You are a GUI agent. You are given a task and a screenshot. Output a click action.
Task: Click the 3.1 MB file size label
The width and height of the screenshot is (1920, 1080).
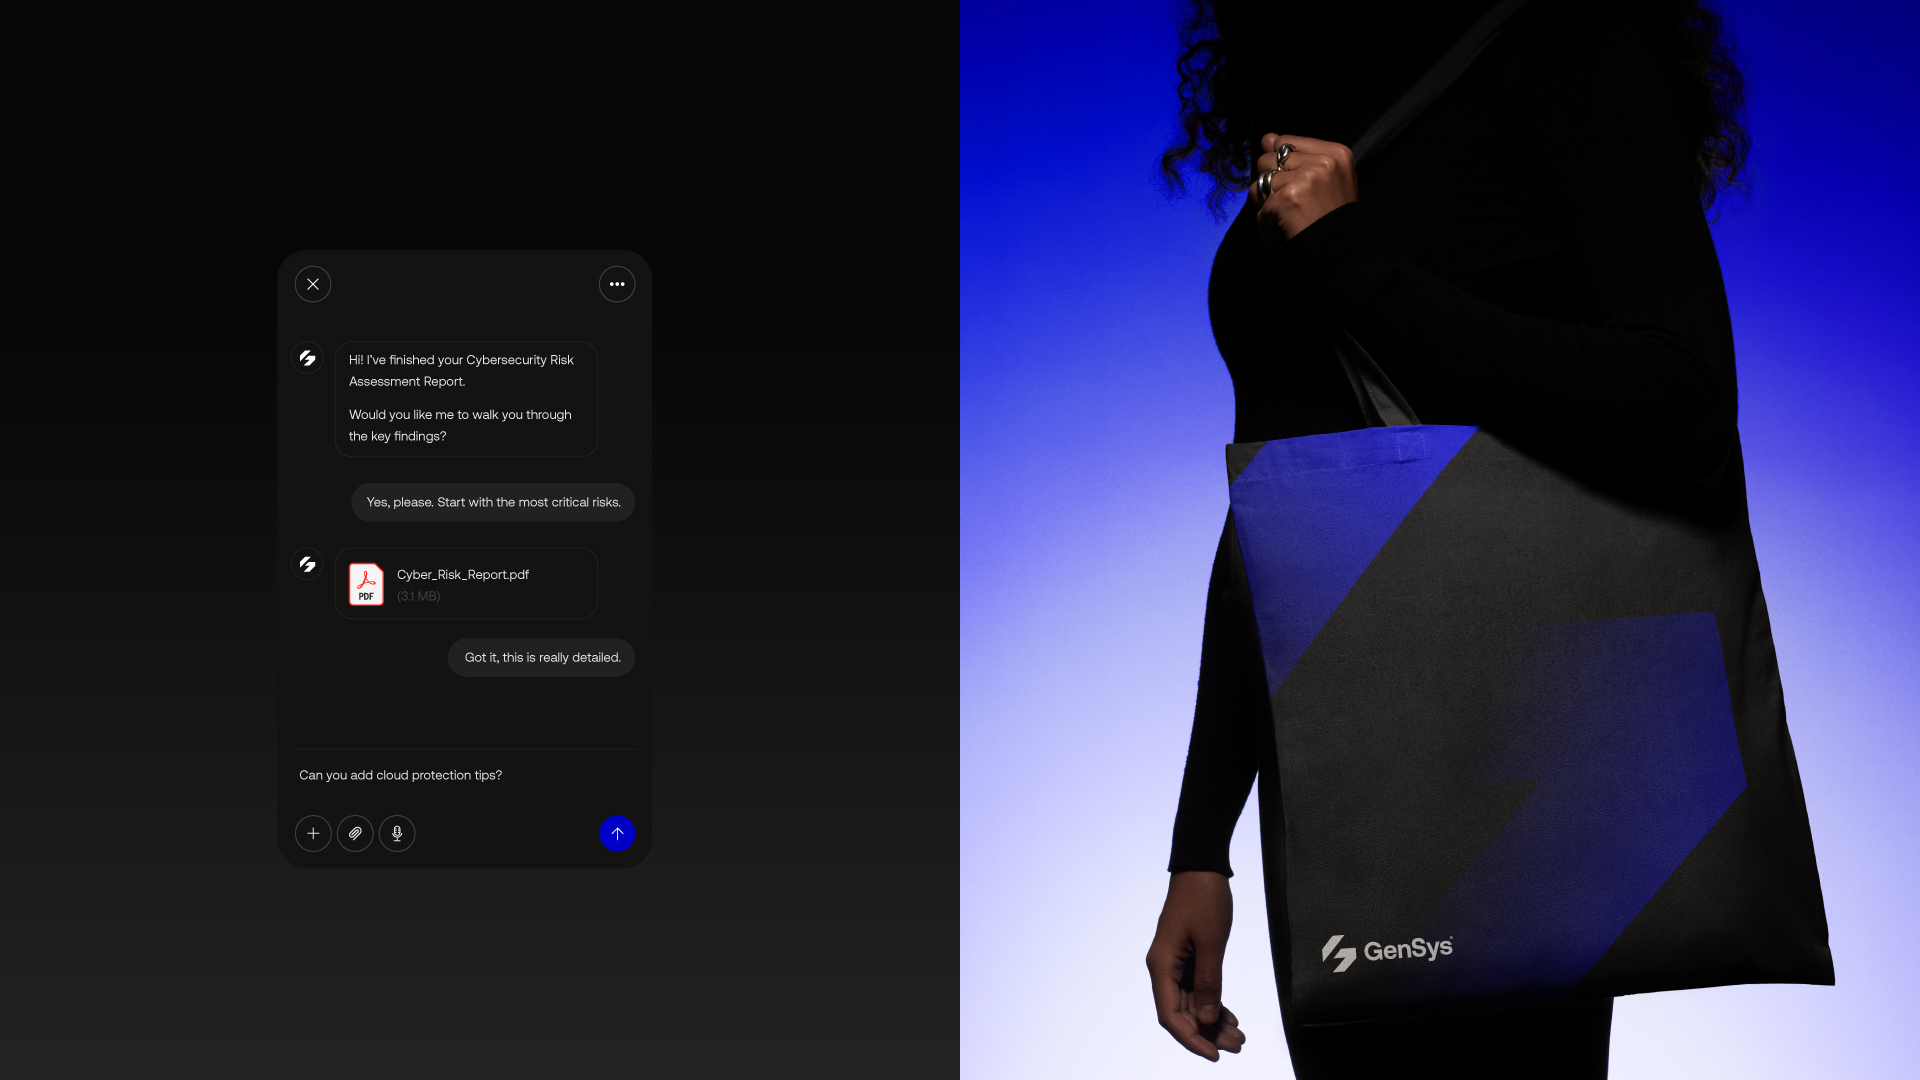click(x=418, y=596)
